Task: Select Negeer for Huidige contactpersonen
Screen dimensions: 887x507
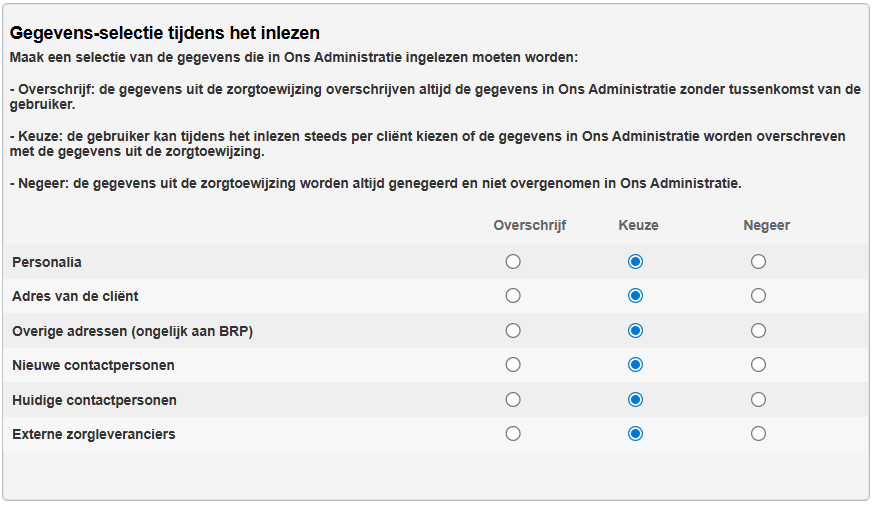Action: (758, 399)
